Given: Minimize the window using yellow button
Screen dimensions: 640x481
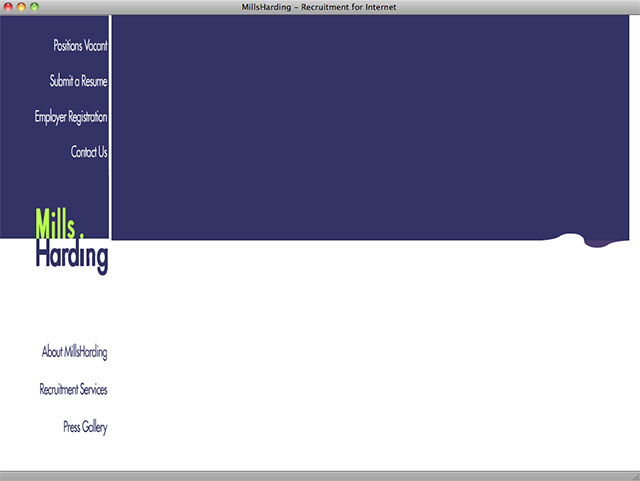Looking at the screenshot, I should click(21, 7).
